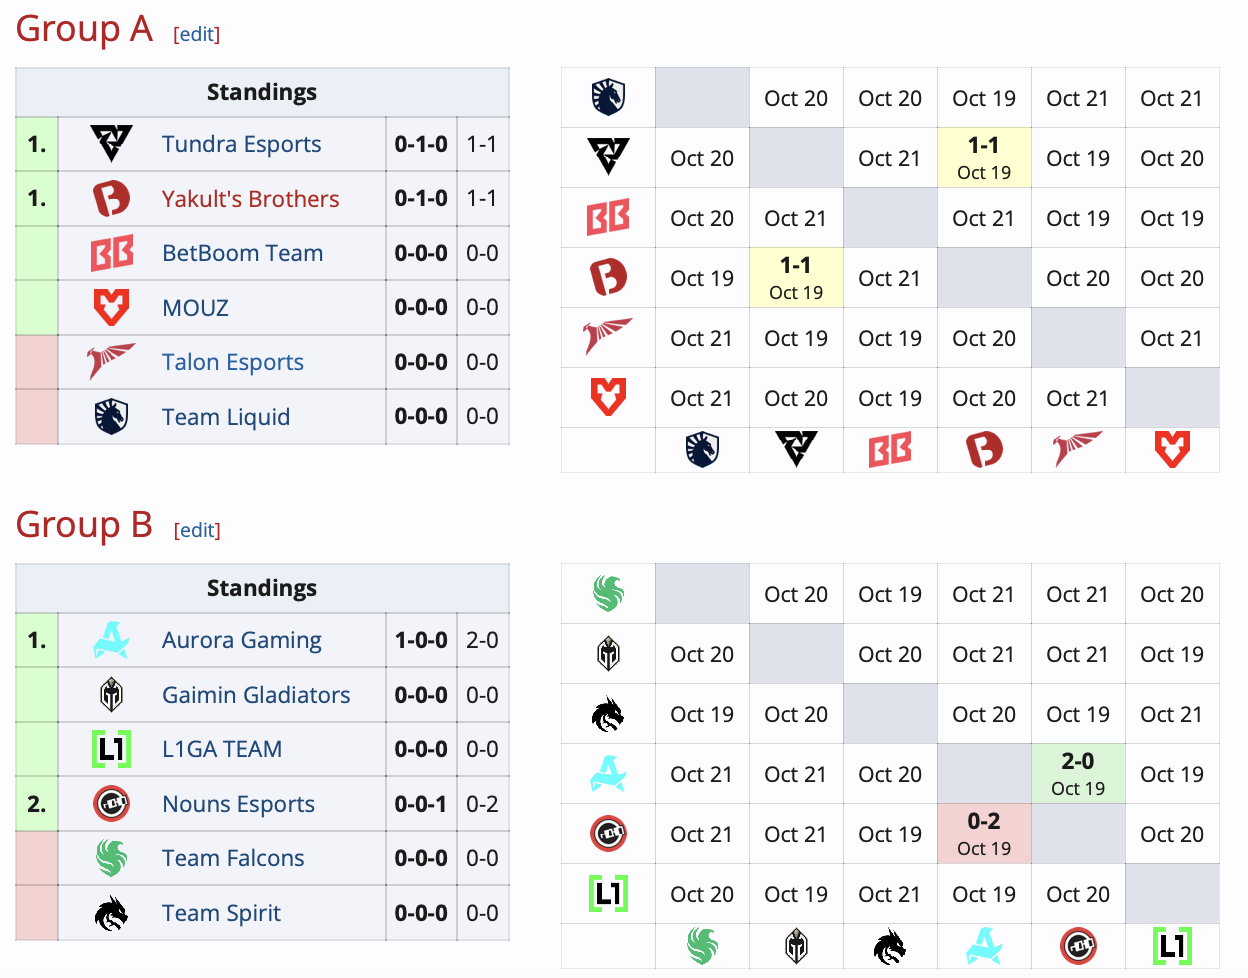Select the Aurora Gaming cyan logo
The height and width of the screenshot is (978, 1248).
coord(112,640)
